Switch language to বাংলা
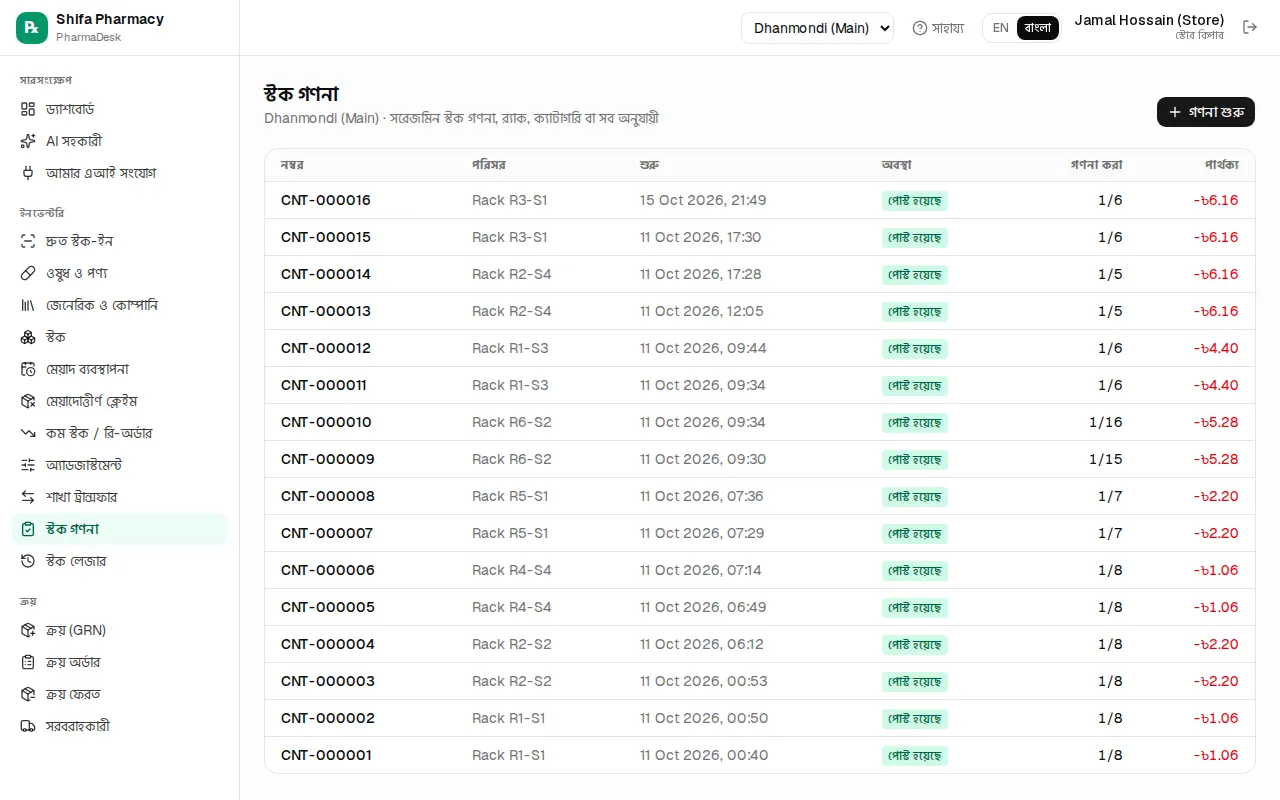 click(1038, 28)
